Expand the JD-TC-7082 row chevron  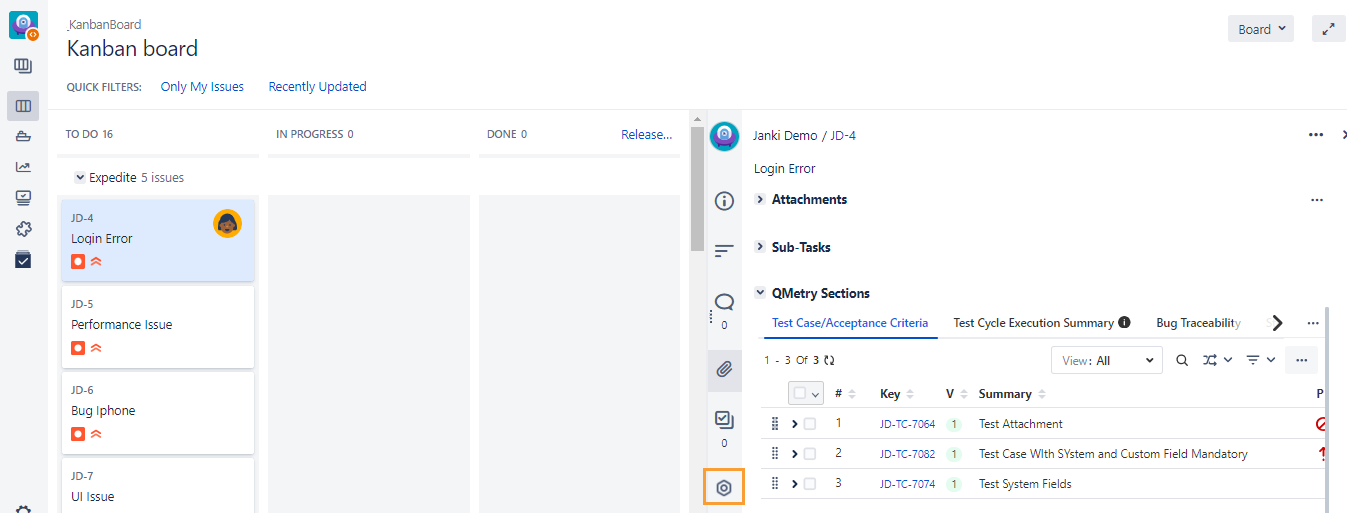pos(795,454)
